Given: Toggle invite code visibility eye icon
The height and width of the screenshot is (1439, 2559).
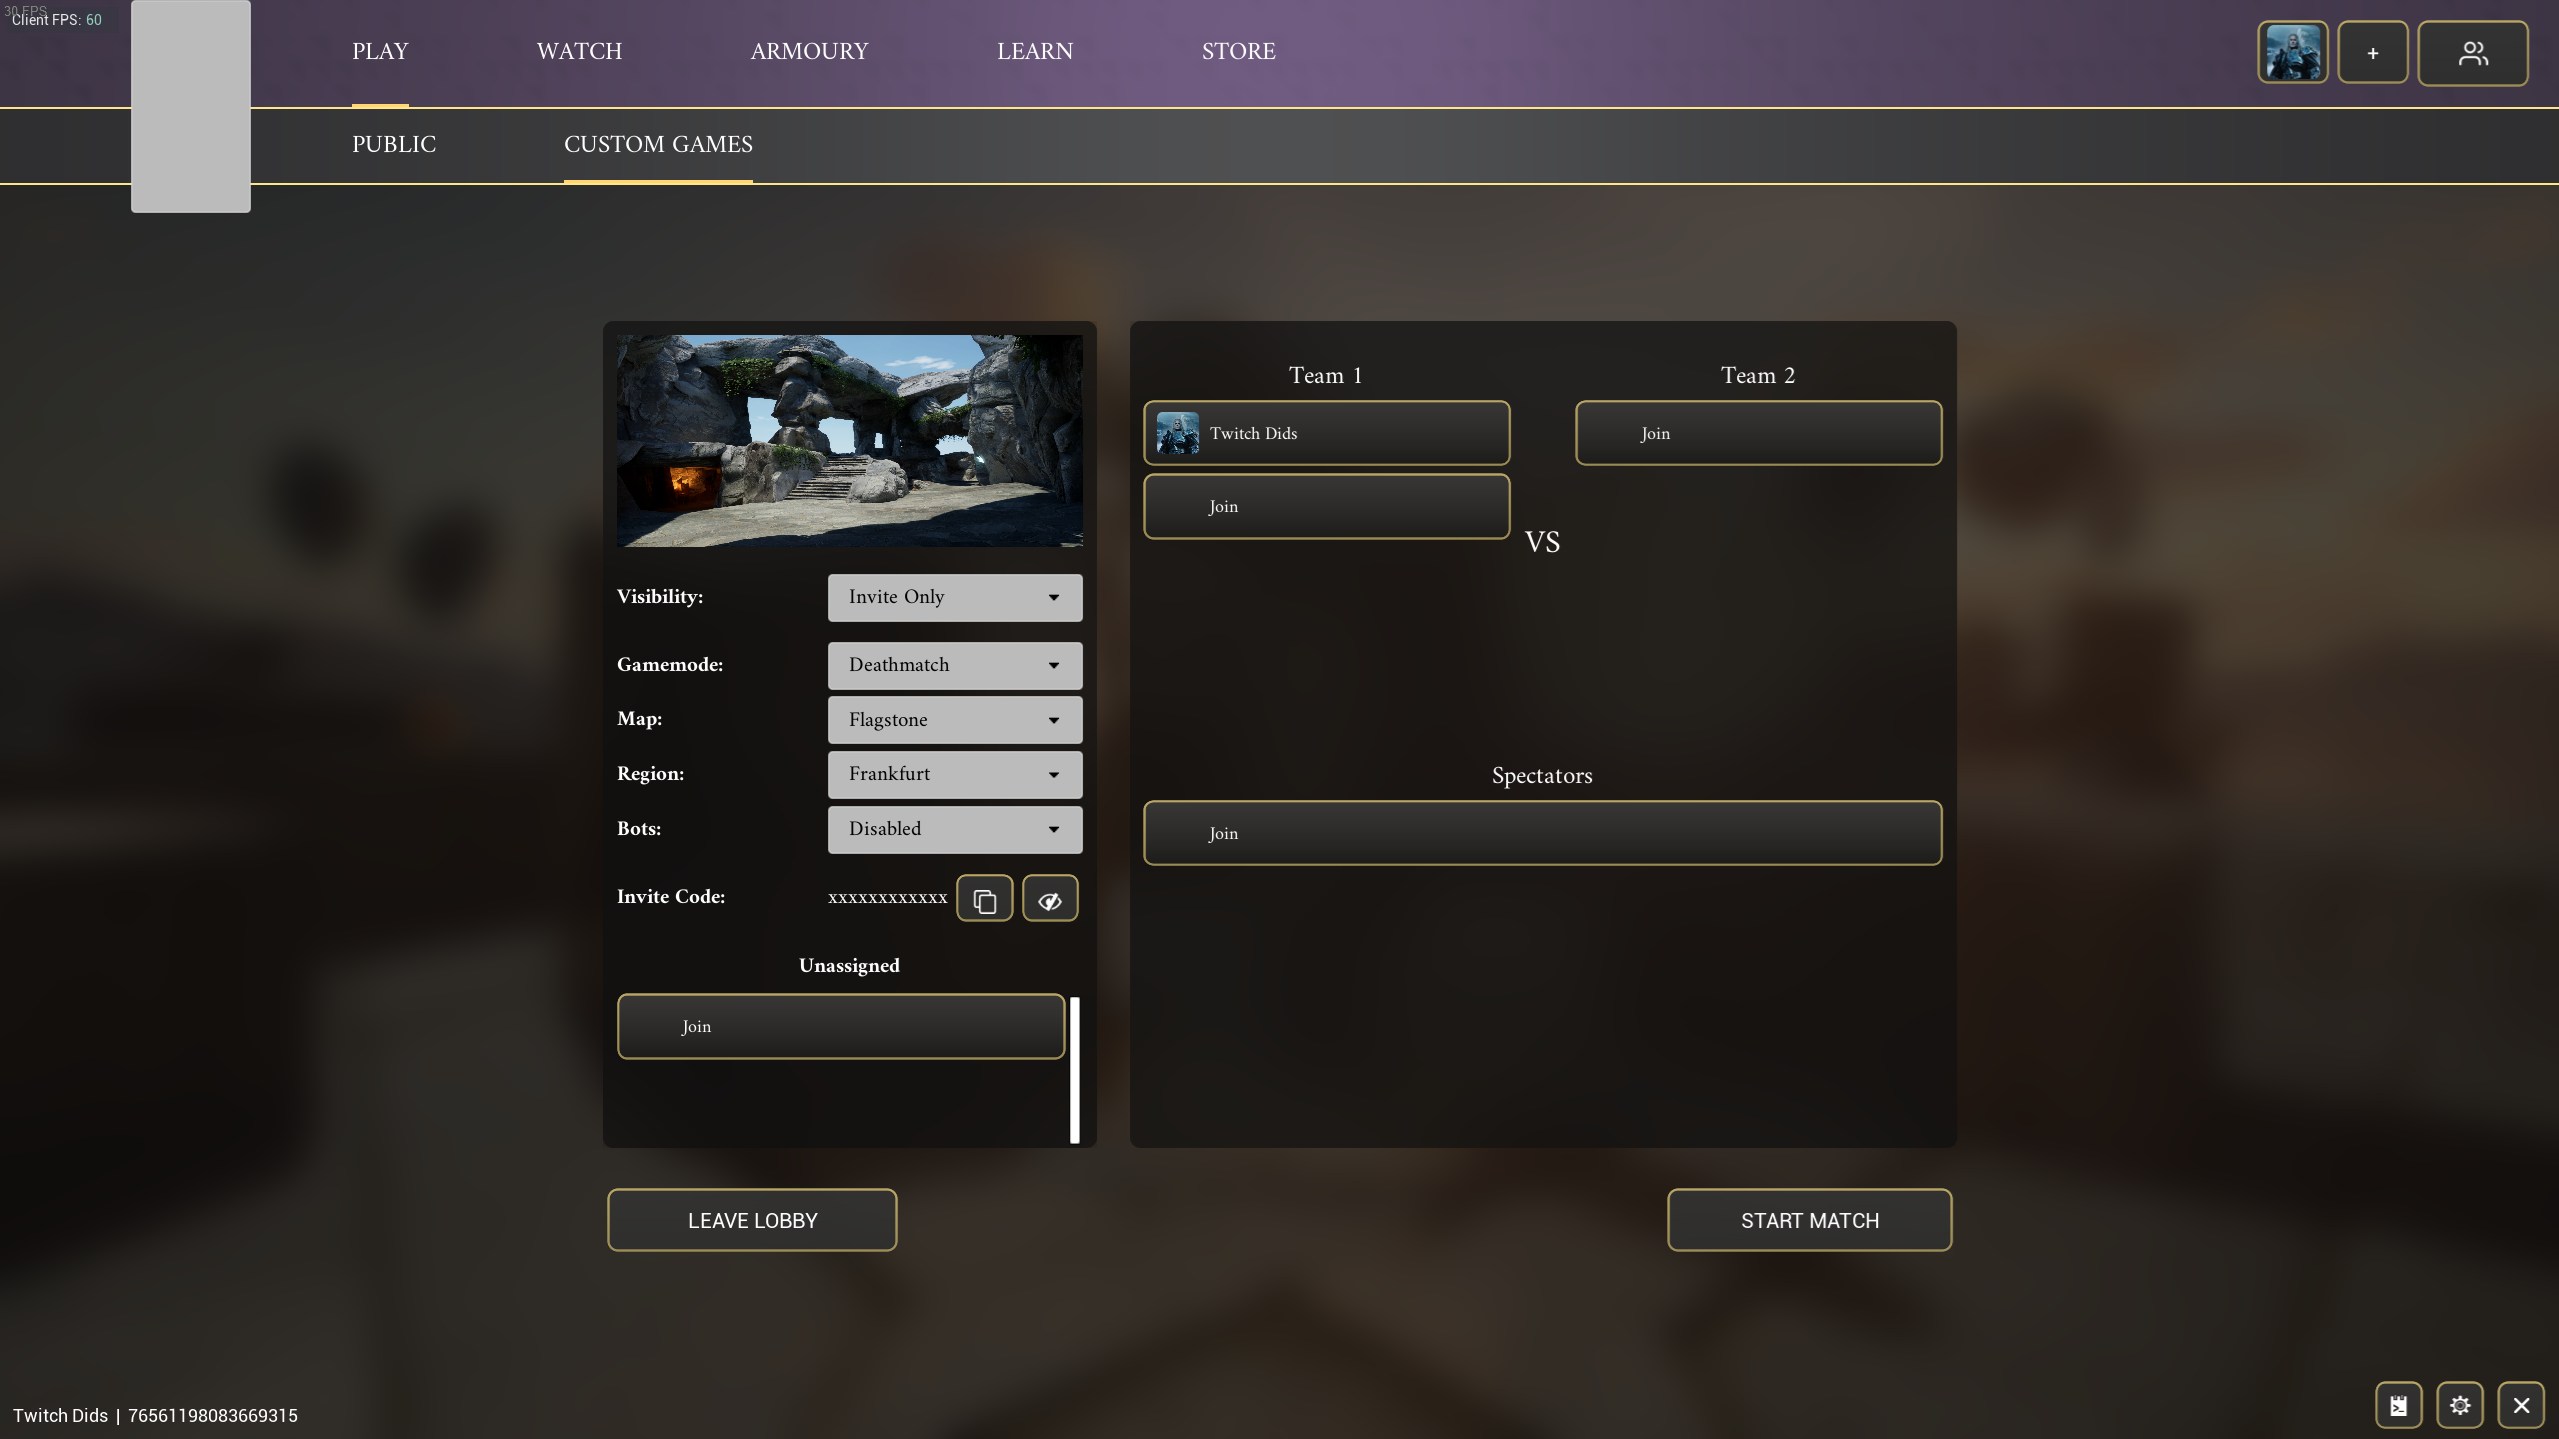Looking at the screenshot, I should click(1049, 898).
